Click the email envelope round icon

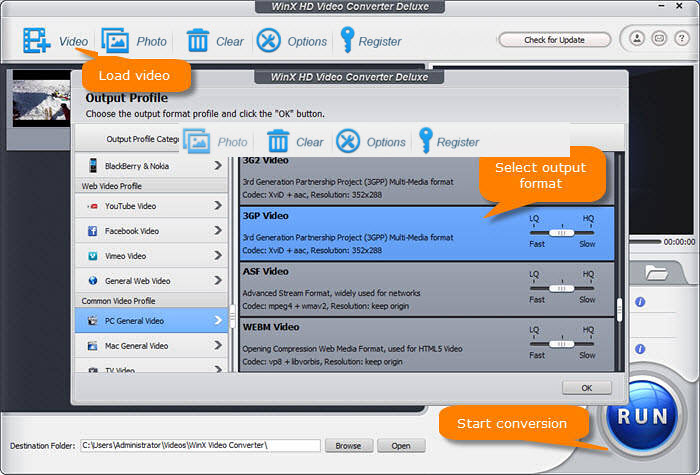coord(659,38)
